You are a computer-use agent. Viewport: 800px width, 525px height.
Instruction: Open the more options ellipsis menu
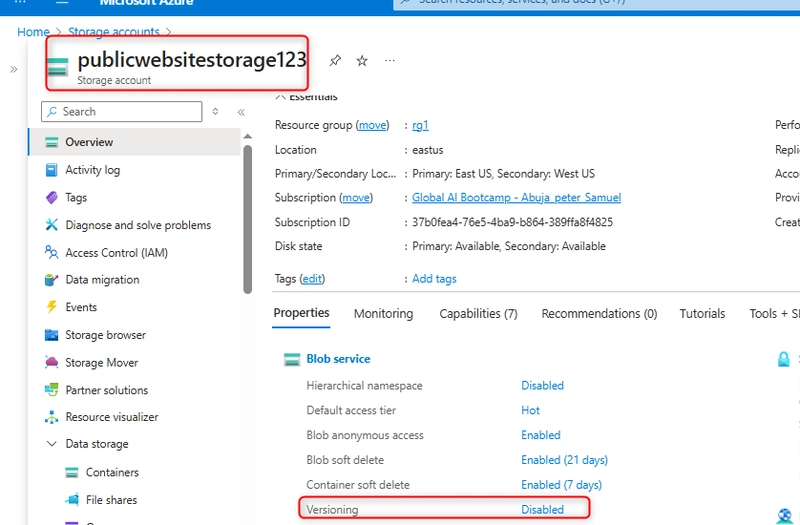(390, 61)
